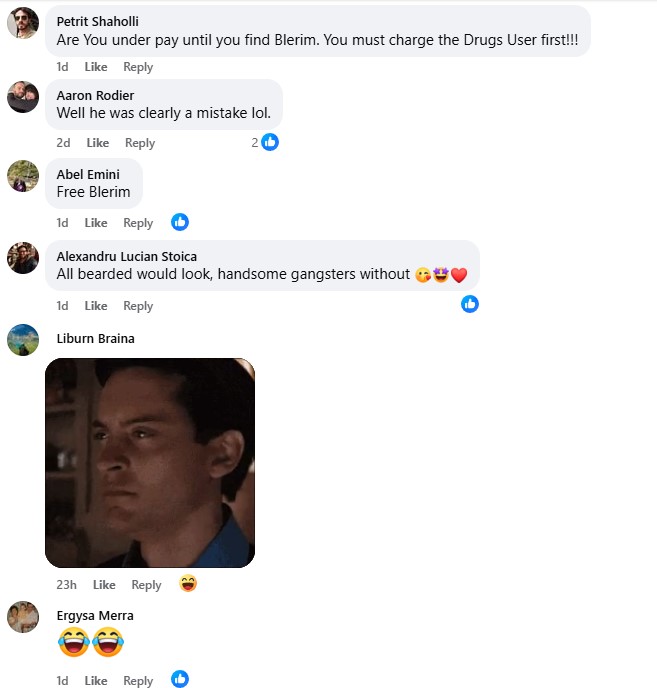Open the haha reaction on Liburn Braina's GIF
The height and width of the screenshot is (688, 657).
[x=188, y=584]
